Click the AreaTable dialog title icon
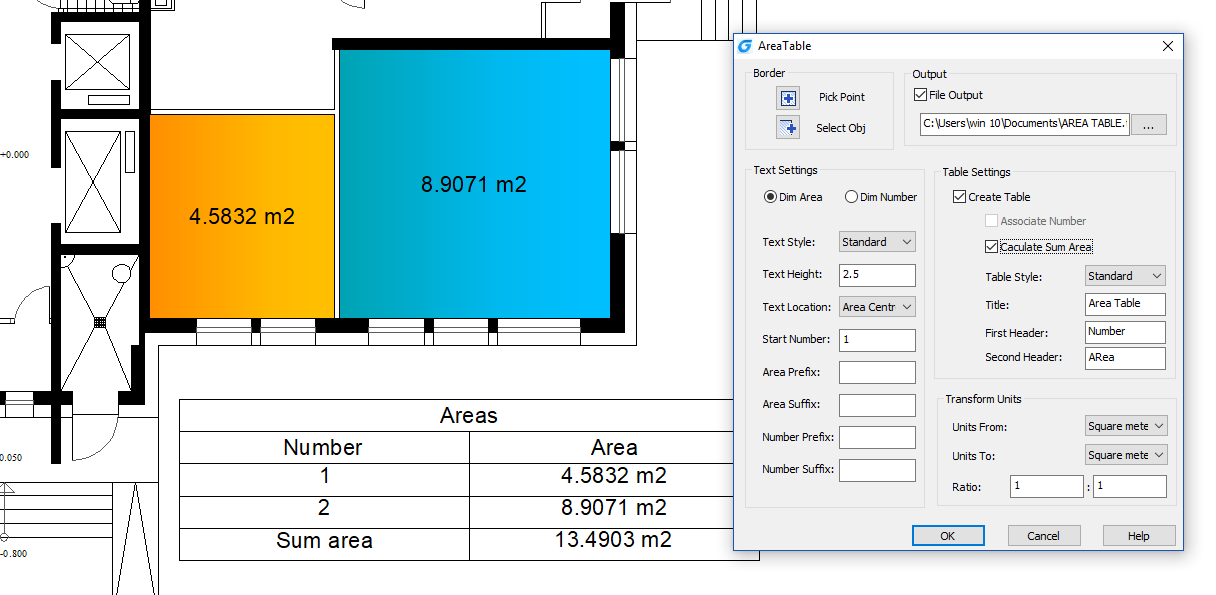The height and width of the screenshot is (595, 1216). (744, 46)
